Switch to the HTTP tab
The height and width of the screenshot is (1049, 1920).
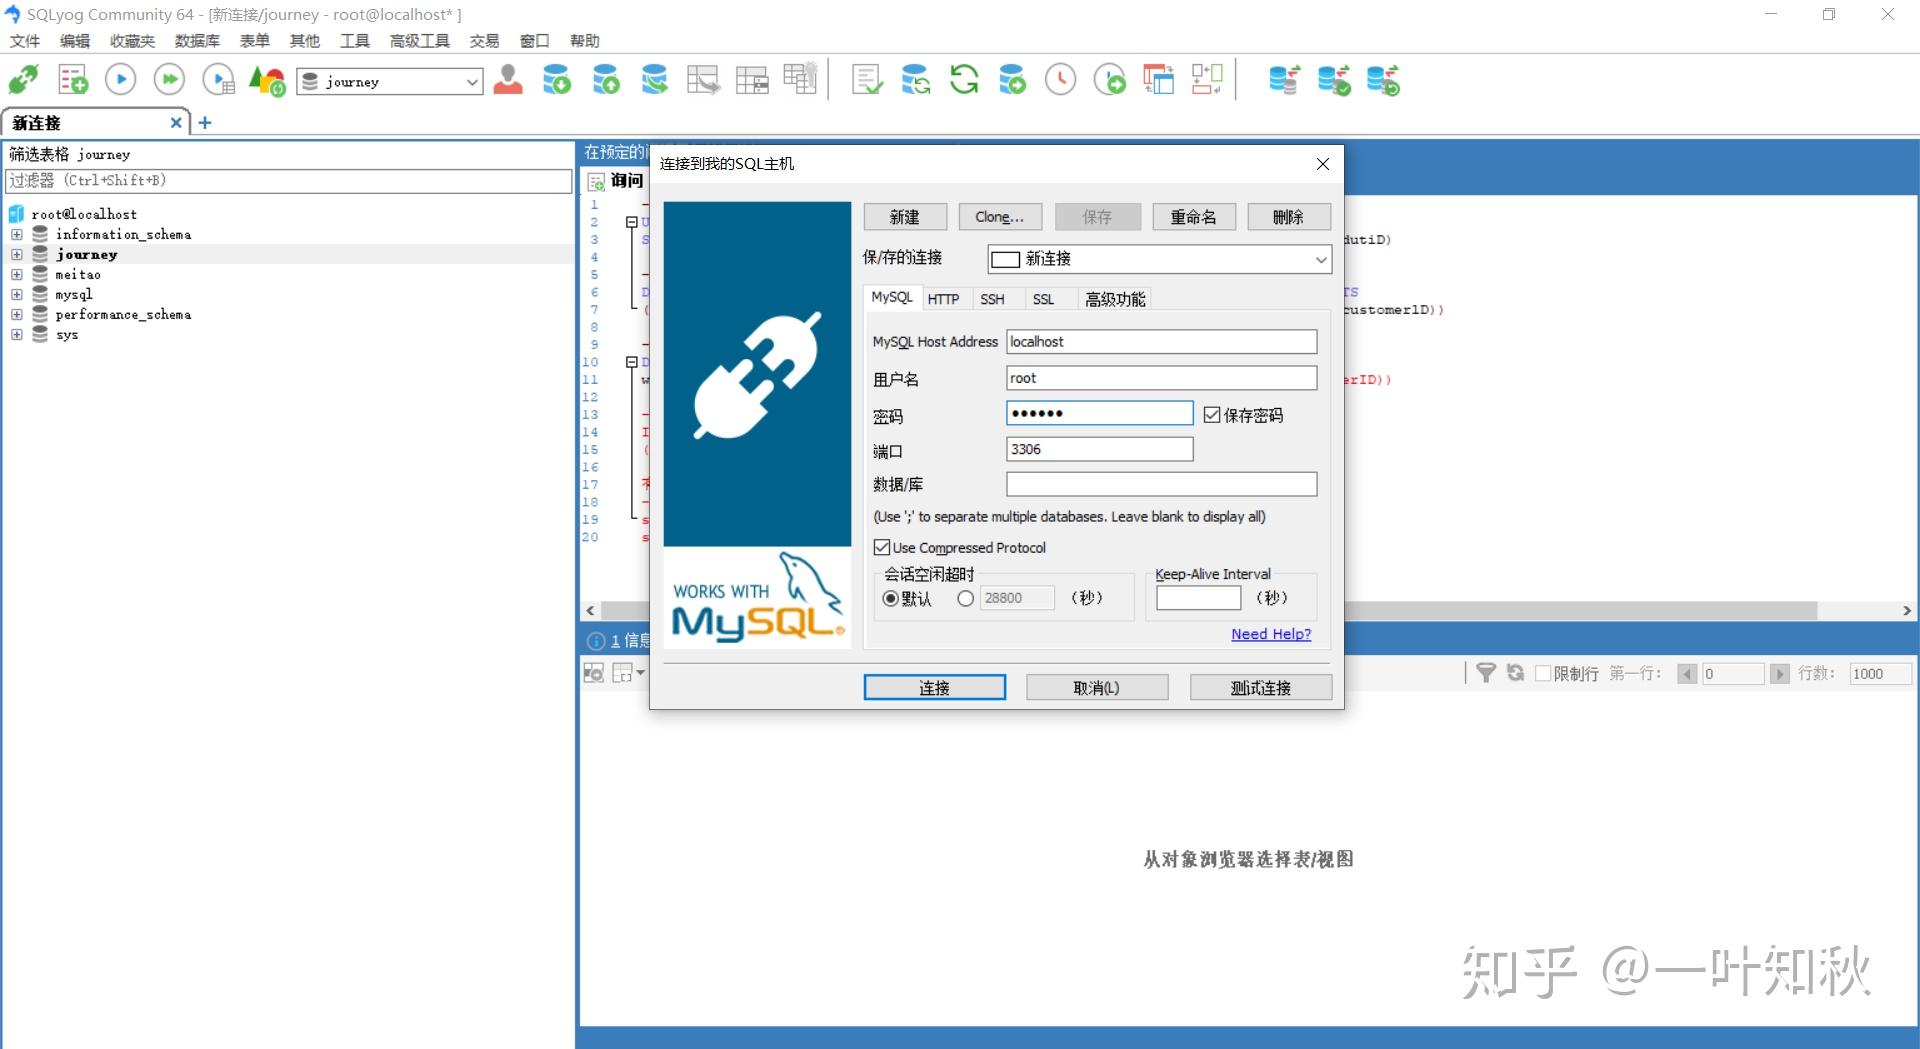click(943, 299)
